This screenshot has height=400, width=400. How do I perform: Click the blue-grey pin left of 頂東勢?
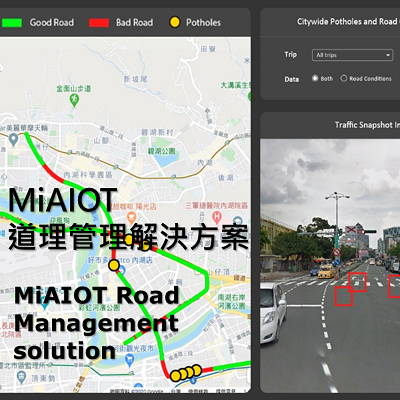21,378
